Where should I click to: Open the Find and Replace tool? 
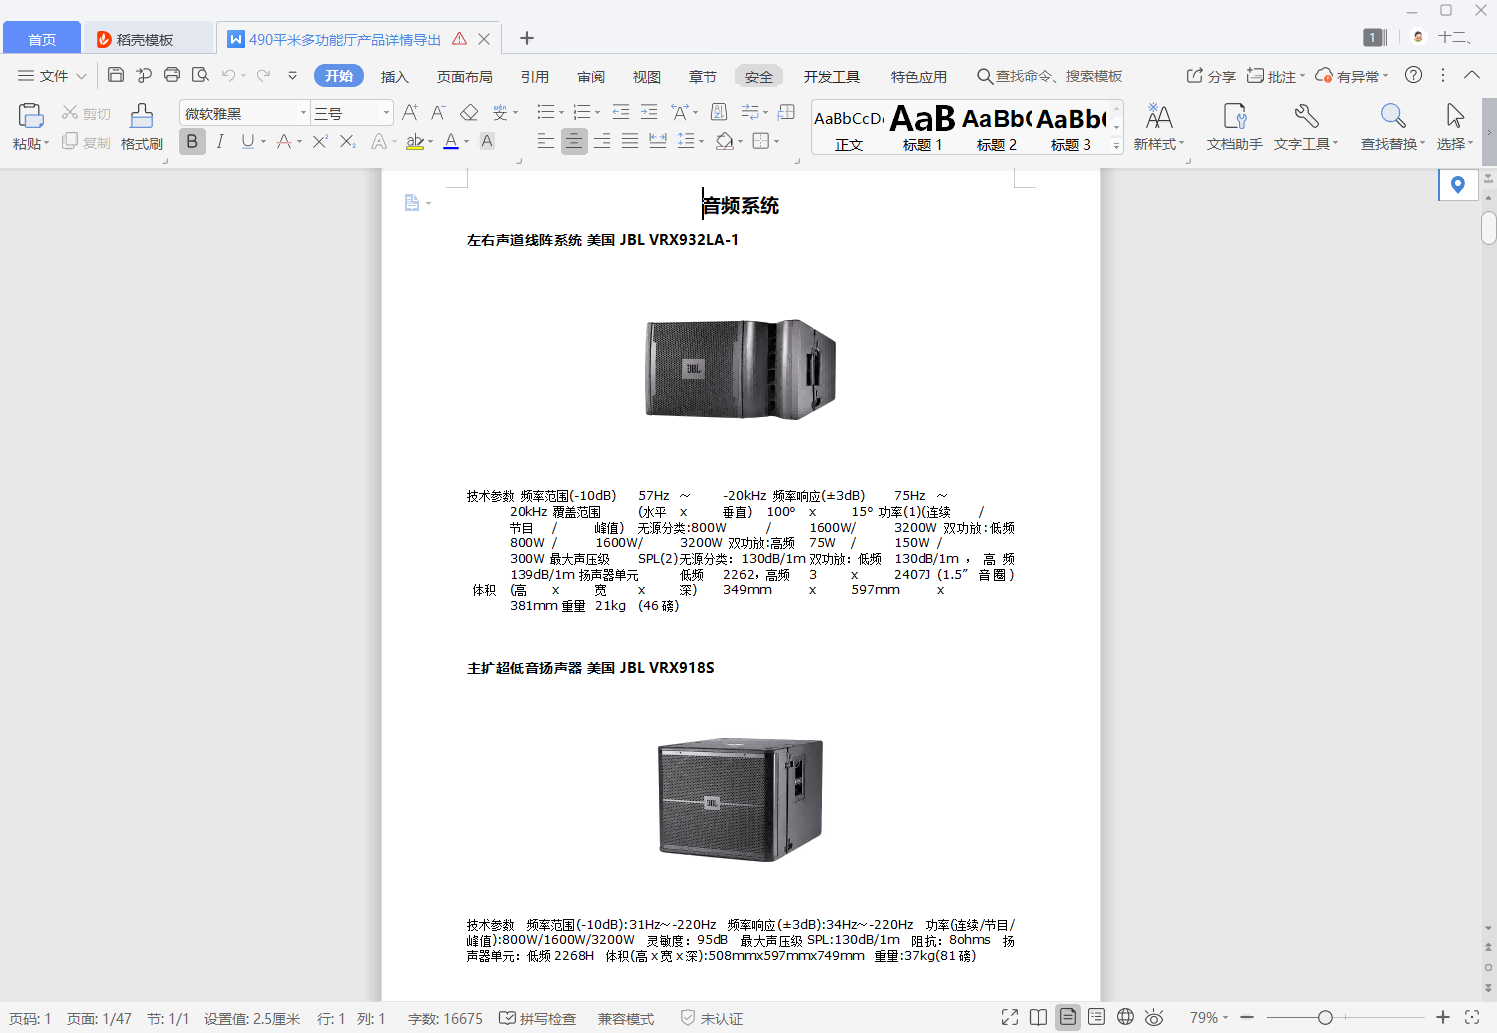1391,125
